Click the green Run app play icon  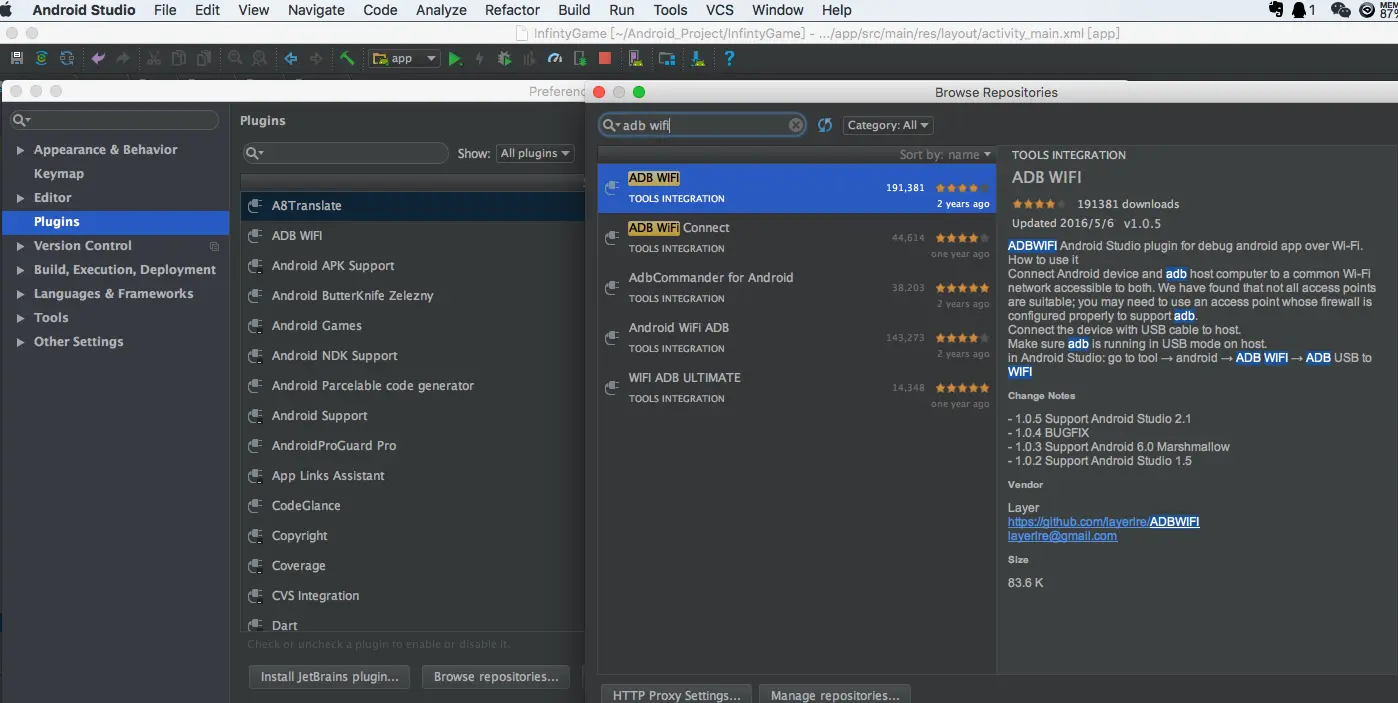point(456,59)
